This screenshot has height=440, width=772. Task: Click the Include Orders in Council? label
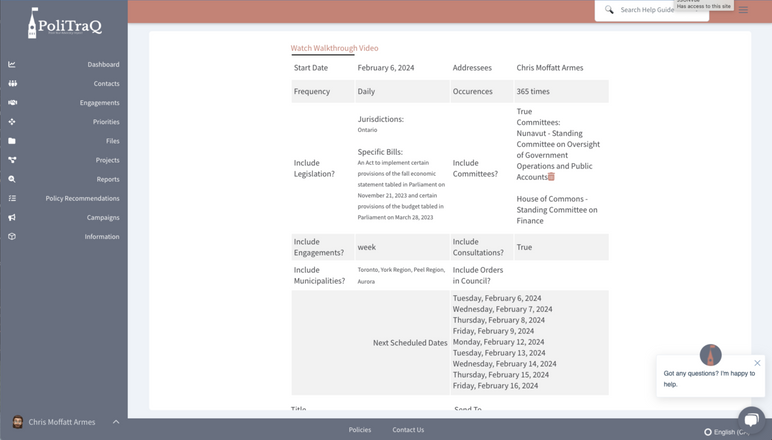coord(478,275)
